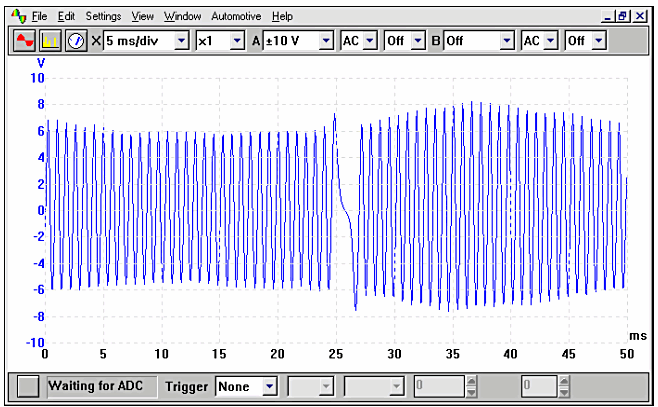Expand the x1 zoom multiplier dropdown
This screenshot has width=658, height=407.
tap(237, 41)
